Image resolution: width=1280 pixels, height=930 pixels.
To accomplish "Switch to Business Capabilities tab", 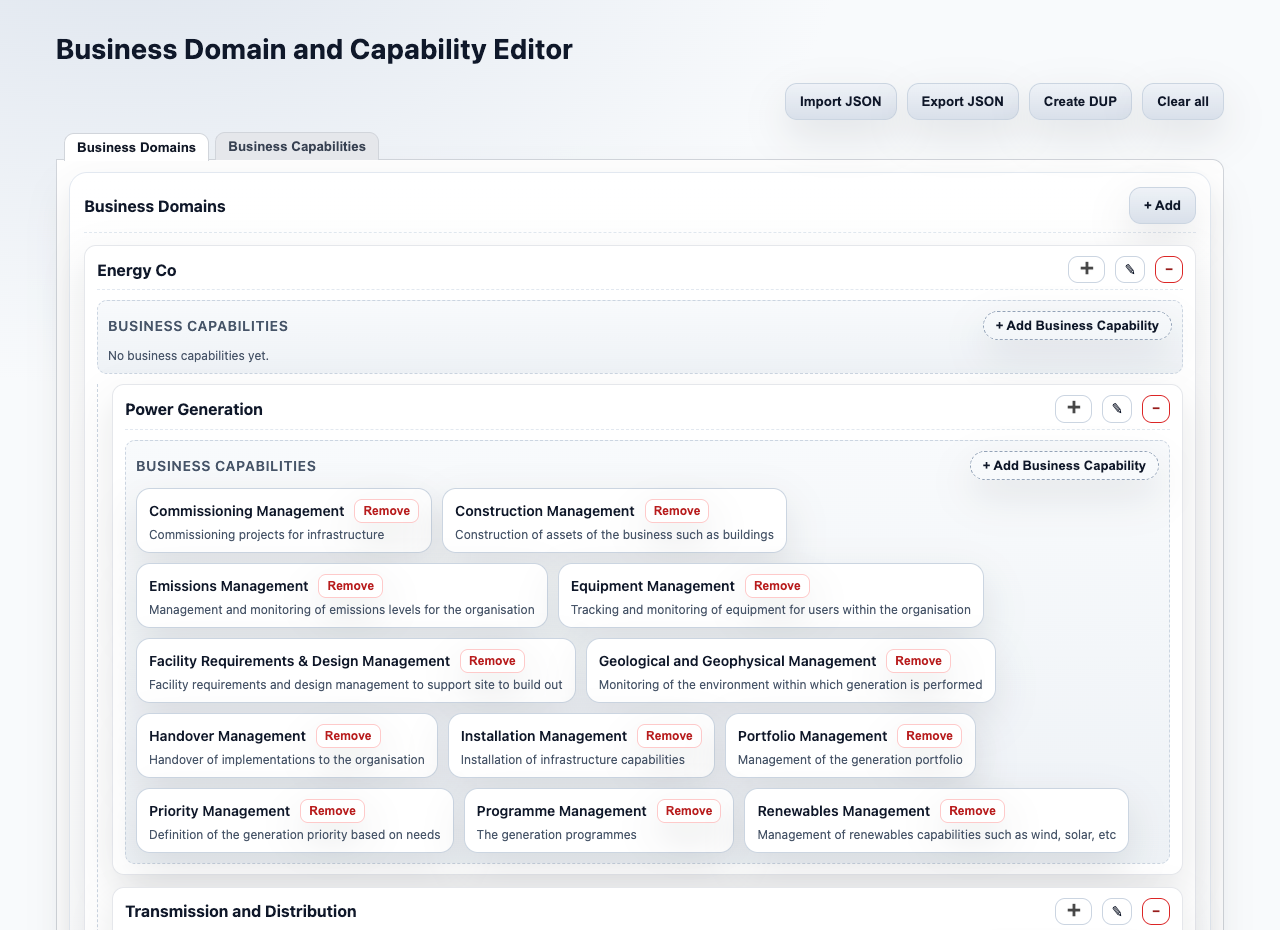I will click(x=297, y=146).
